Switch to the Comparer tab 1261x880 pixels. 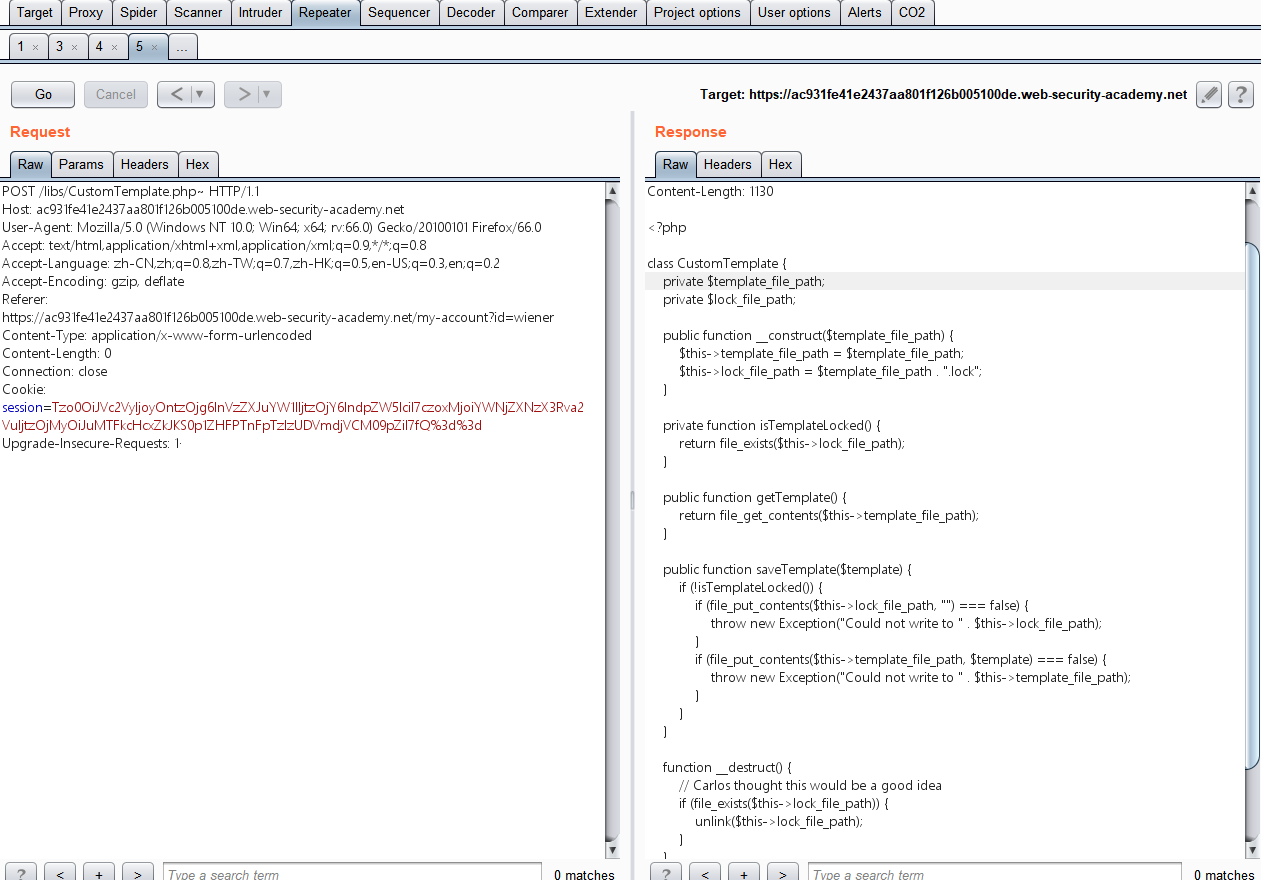tap(540, 13)
